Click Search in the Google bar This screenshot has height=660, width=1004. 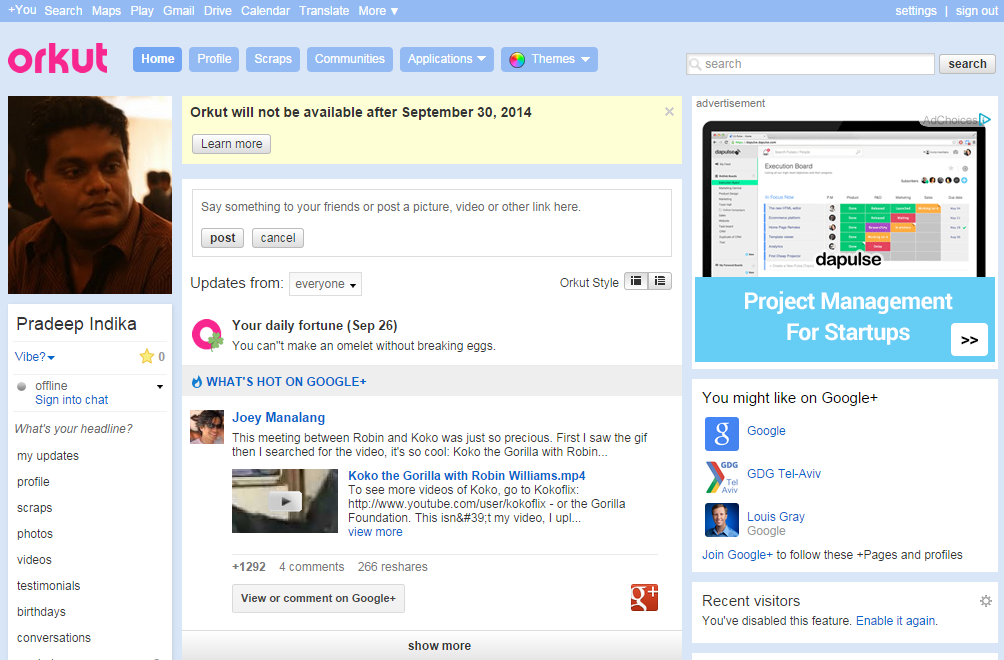pos(63,11)
